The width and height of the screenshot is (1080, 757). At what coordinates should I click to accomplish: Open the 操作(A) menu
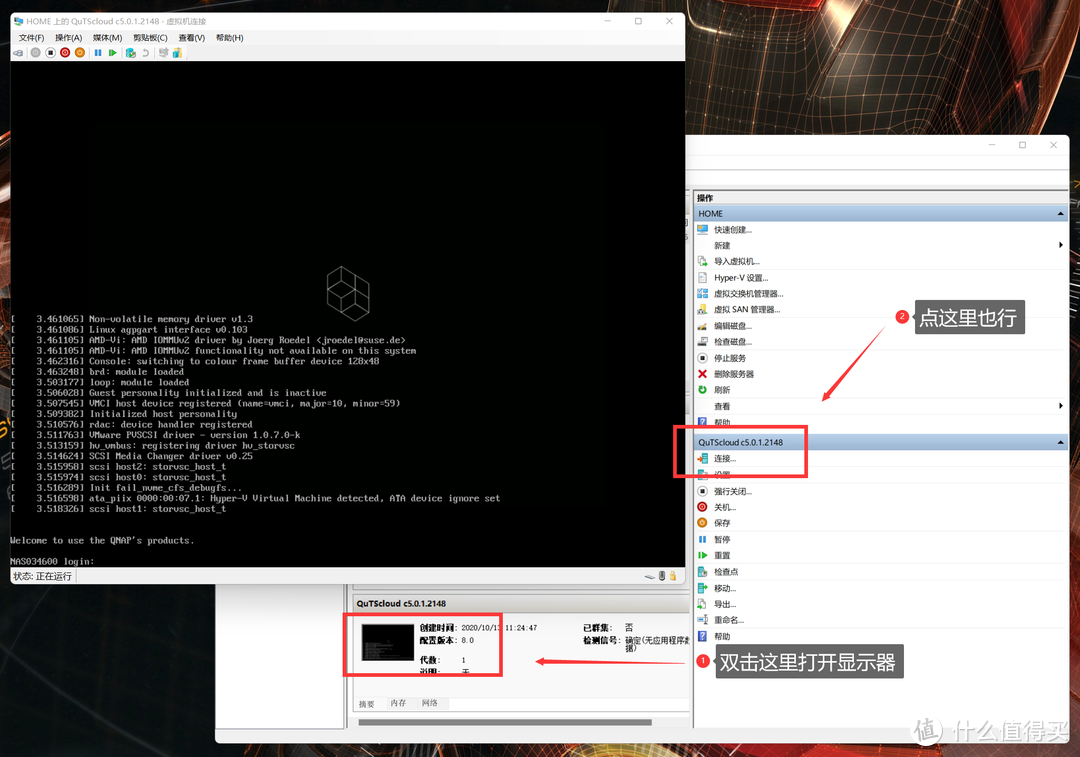point(68,38)
